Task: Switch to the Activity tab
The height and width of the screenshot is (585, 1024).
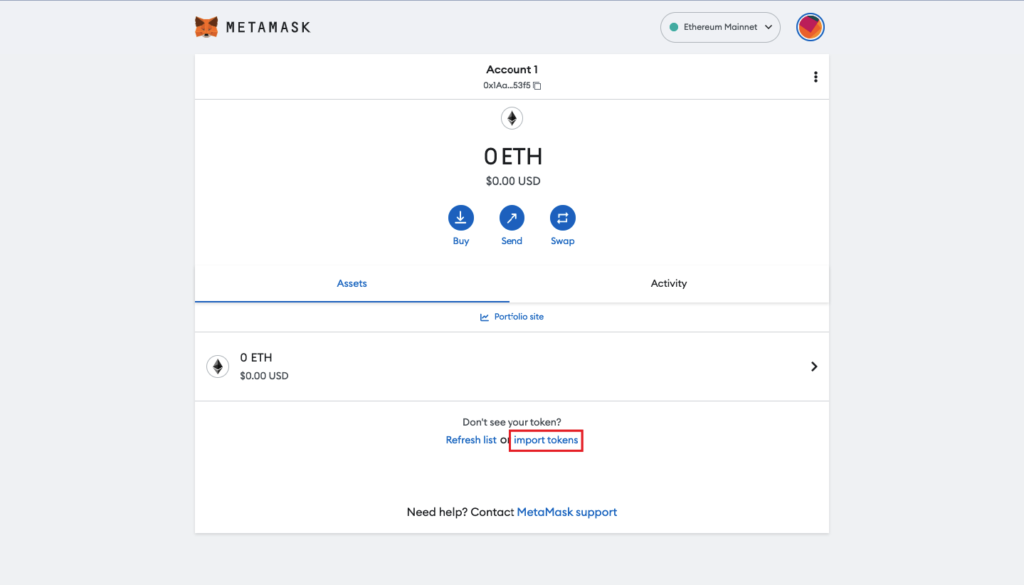Action: click(669, 283)
